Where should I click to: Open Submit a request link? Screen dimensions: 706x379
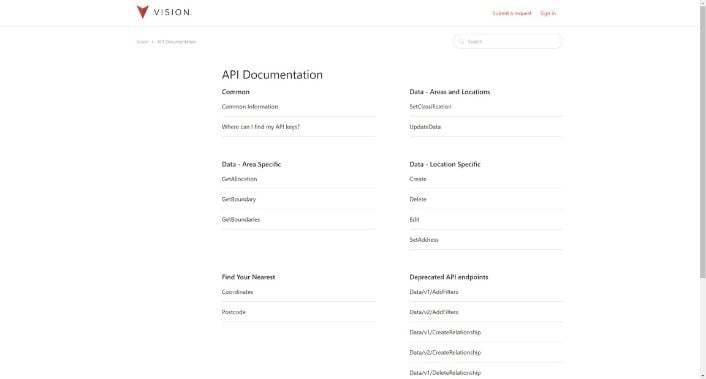(x=511, y=14)
